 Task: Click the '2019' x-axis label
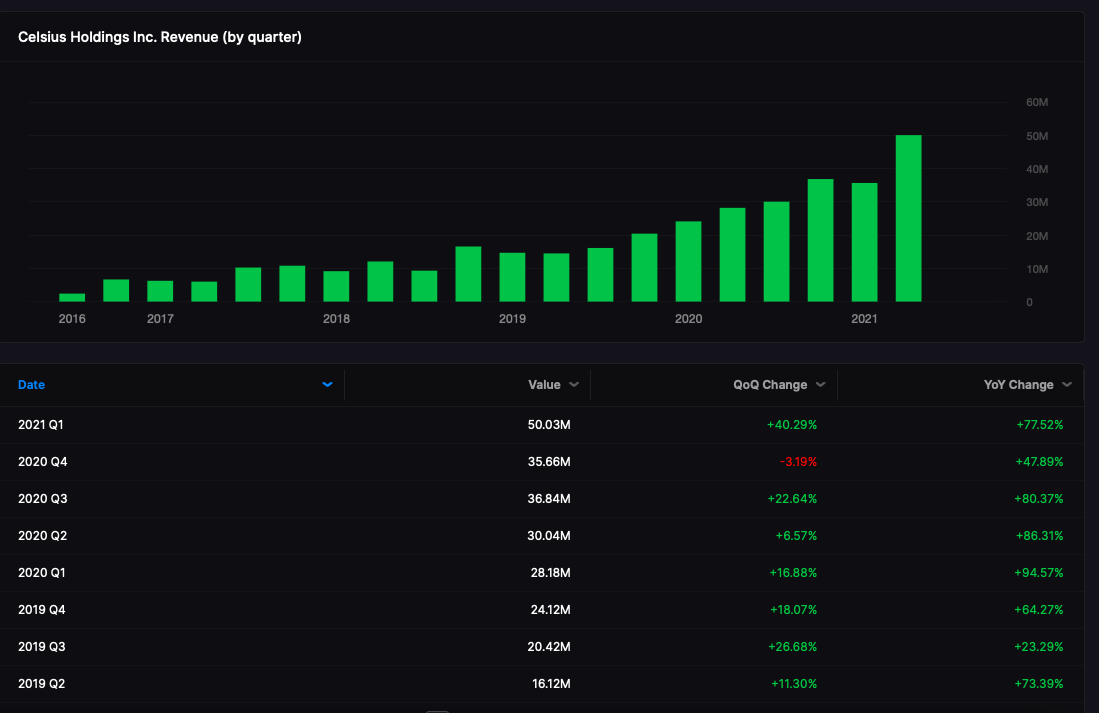pos(512,319)
